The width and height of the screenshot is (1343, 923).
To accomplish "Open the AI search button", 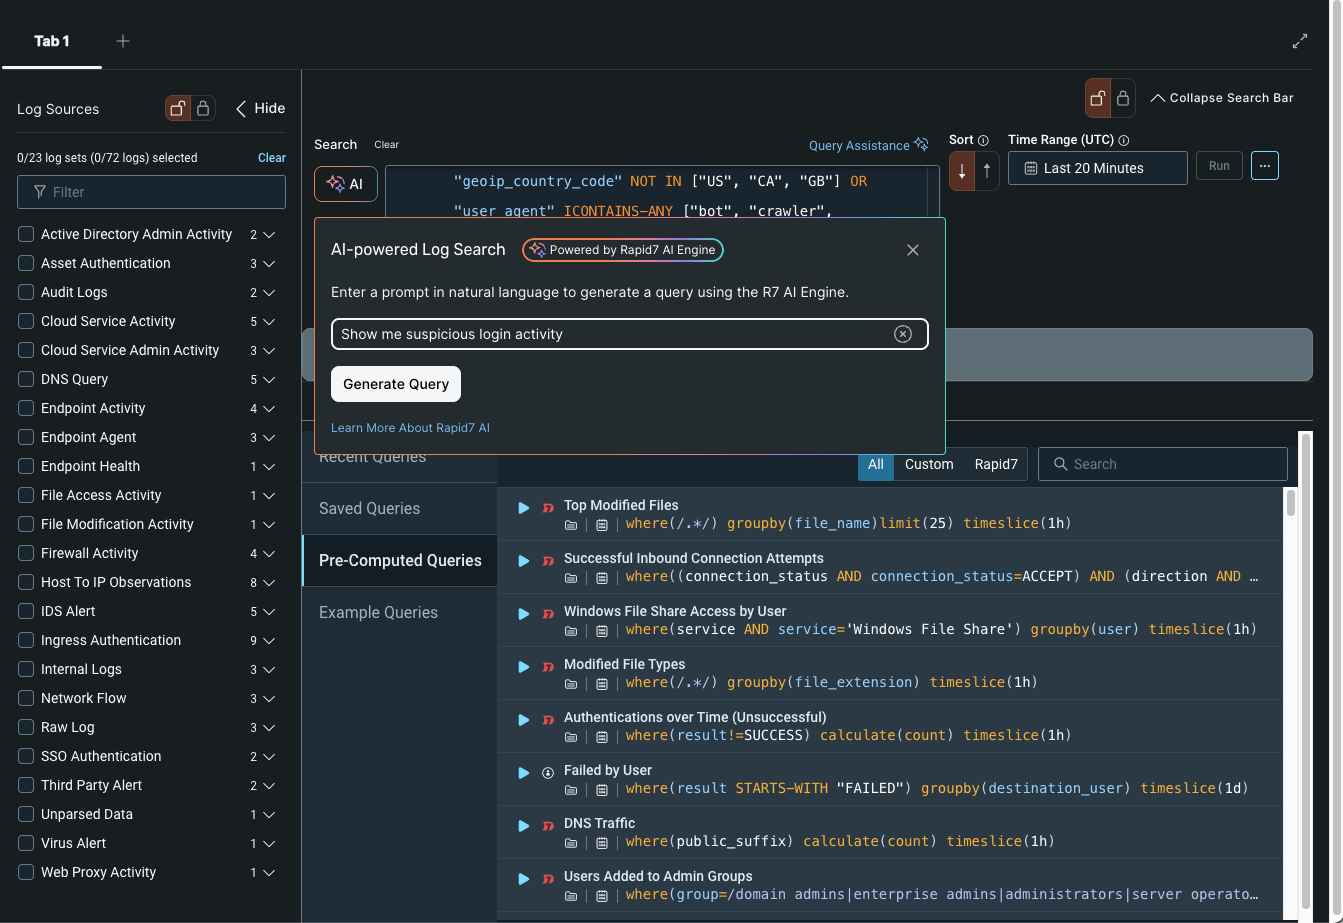I will point(346,184).
